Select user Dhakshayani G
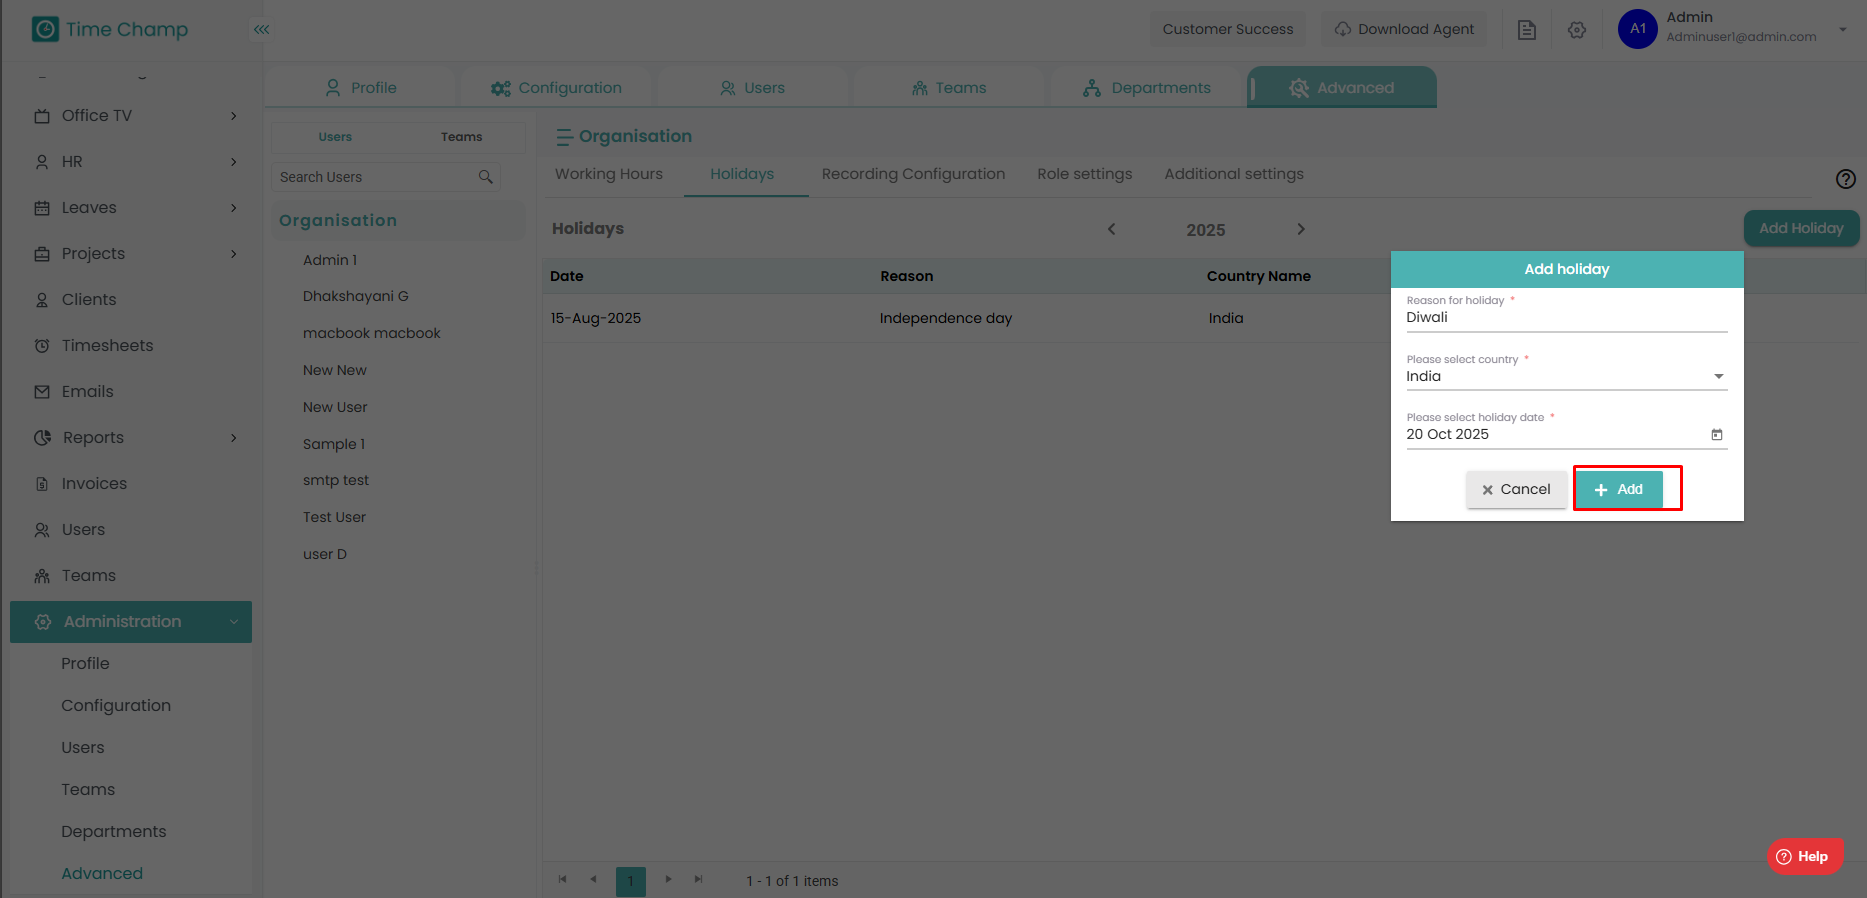The height and width of the screenshot is (898, 1867). point(356,296)
